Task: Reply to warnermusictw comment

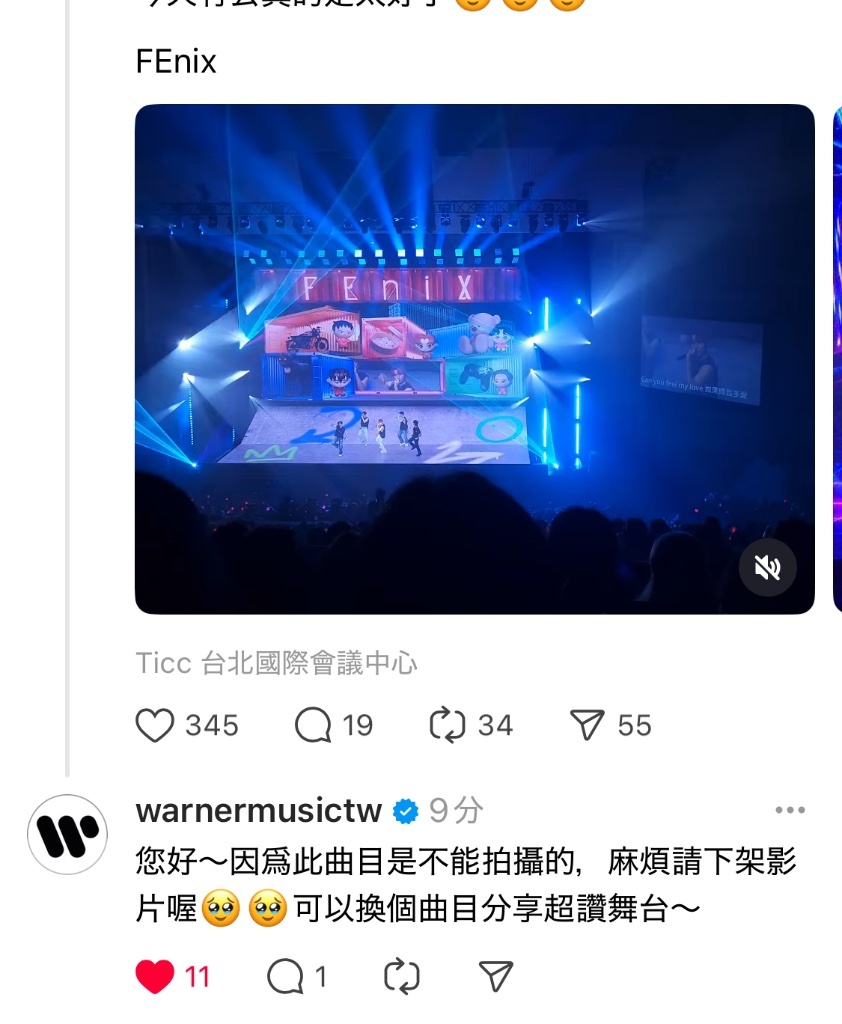Action: pos(285,976)
